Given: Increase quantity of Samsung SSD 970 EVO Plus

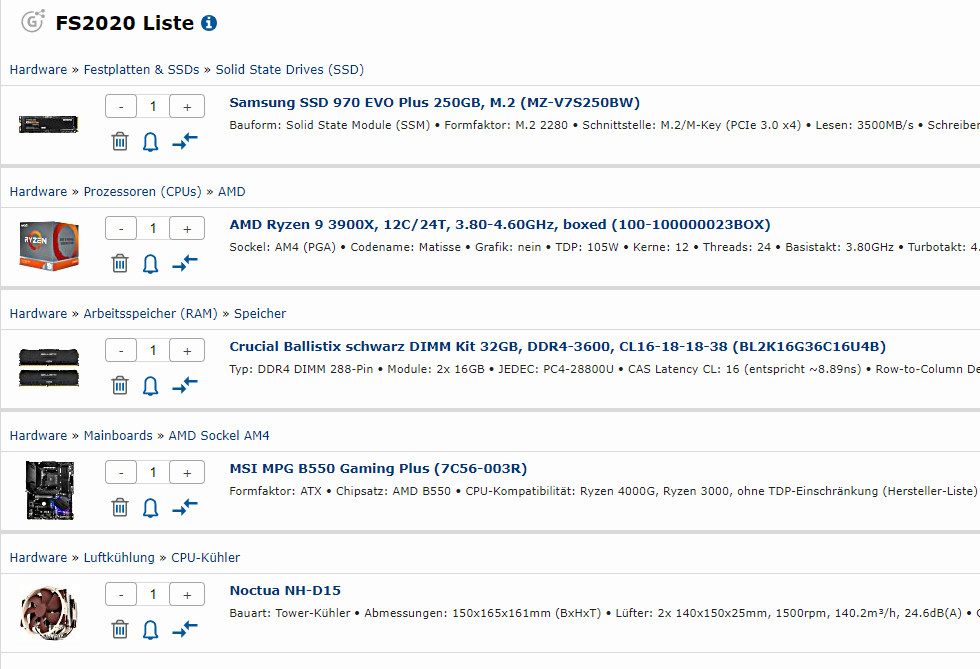Looking at the screenshot, I should [x=187, y=107].
